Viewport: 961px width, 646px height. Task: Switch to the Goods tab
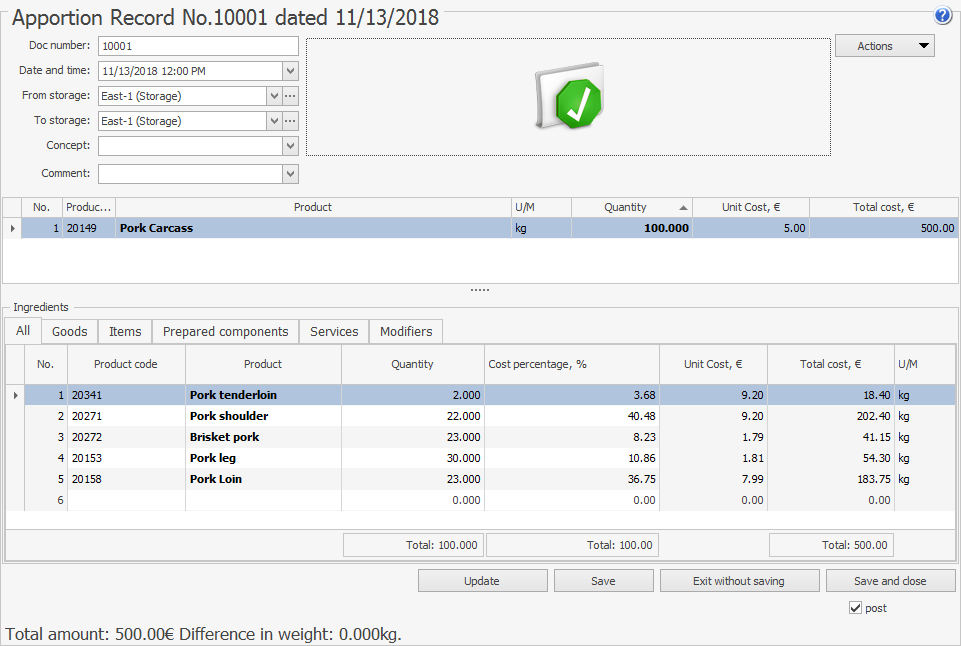(x=70, y=331)
